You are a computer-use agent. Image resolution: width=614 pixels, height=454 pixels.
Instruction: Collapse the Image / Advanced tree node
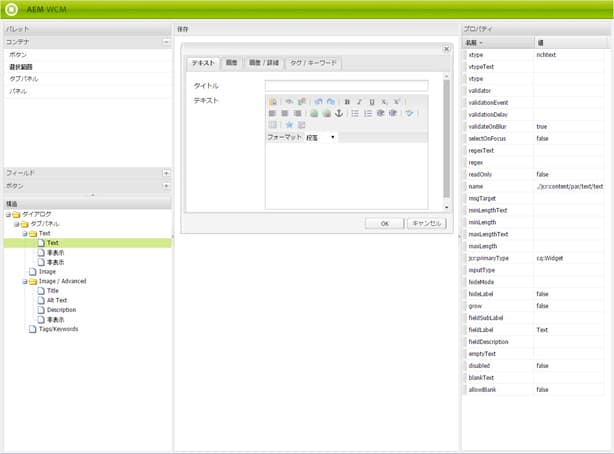pos(25,282)
